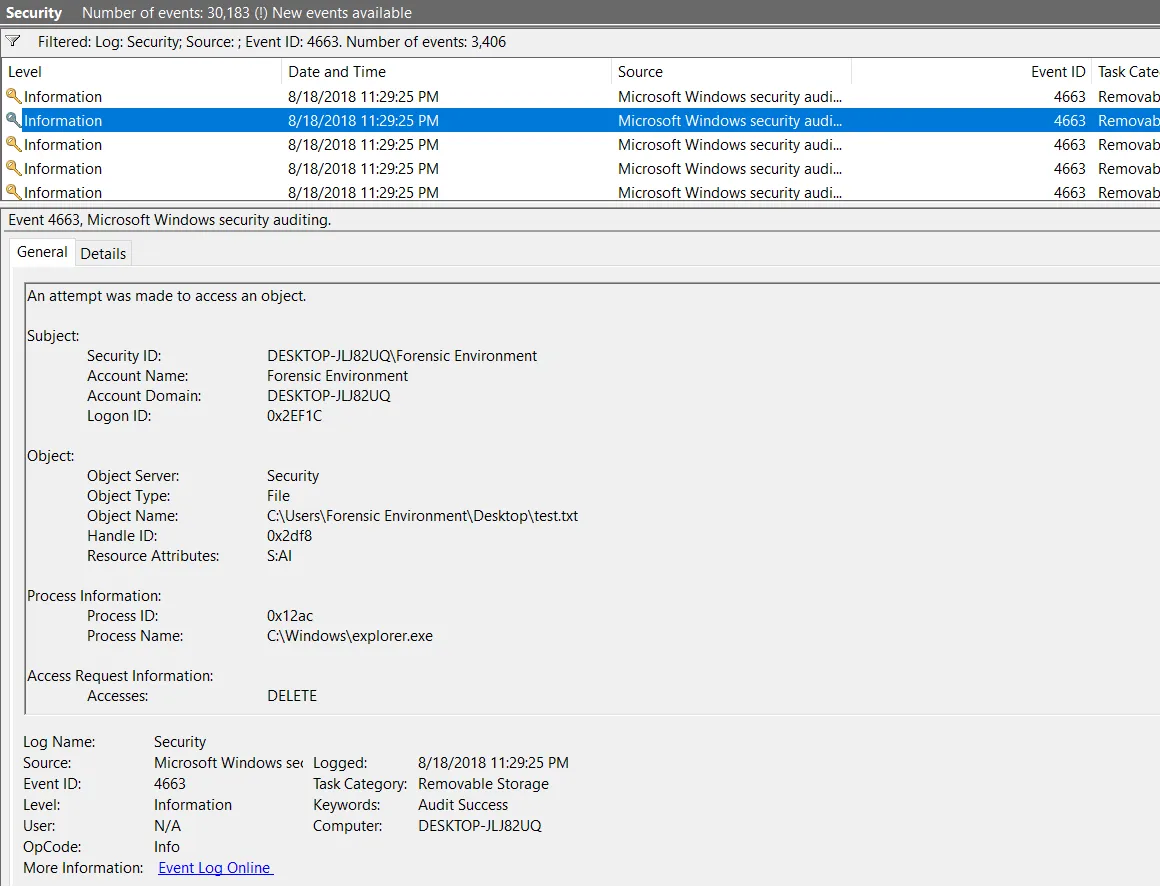Click the Keywords value Audit Success
The height and width of the screenshot is (888, 1160).
coord(463,804)
